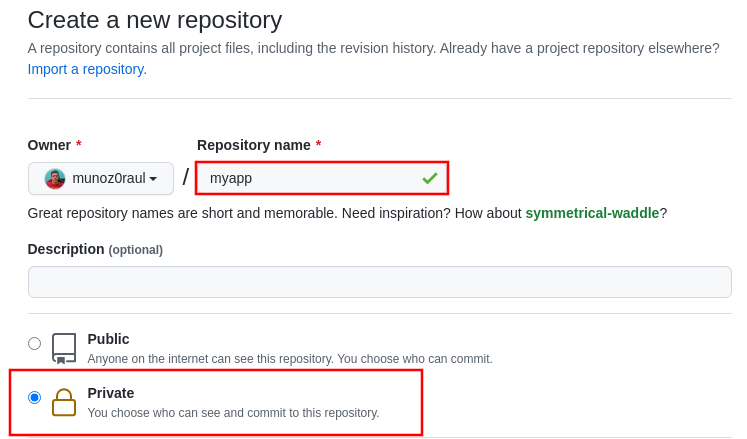747x439 pixels.
Task: Select the Private radio button
Action: 35,397
